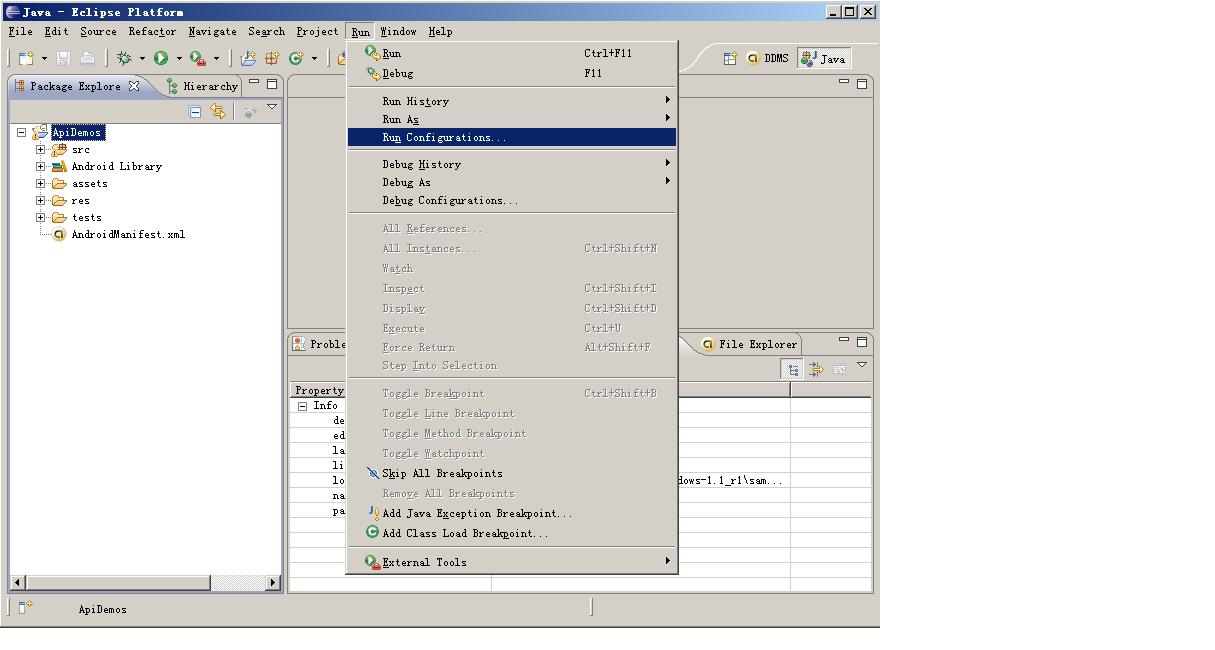Click the status bar fast view icon

tap(25, 607)
